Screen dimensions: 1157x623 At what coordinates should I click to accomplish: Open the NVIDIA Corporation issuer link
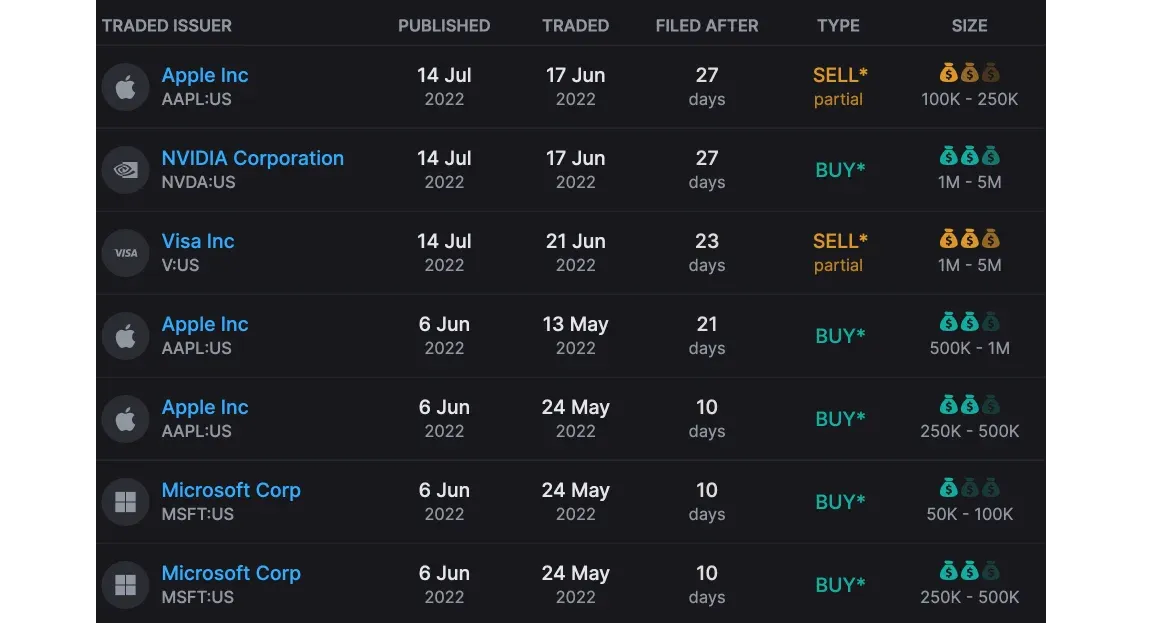coord(252,158)
